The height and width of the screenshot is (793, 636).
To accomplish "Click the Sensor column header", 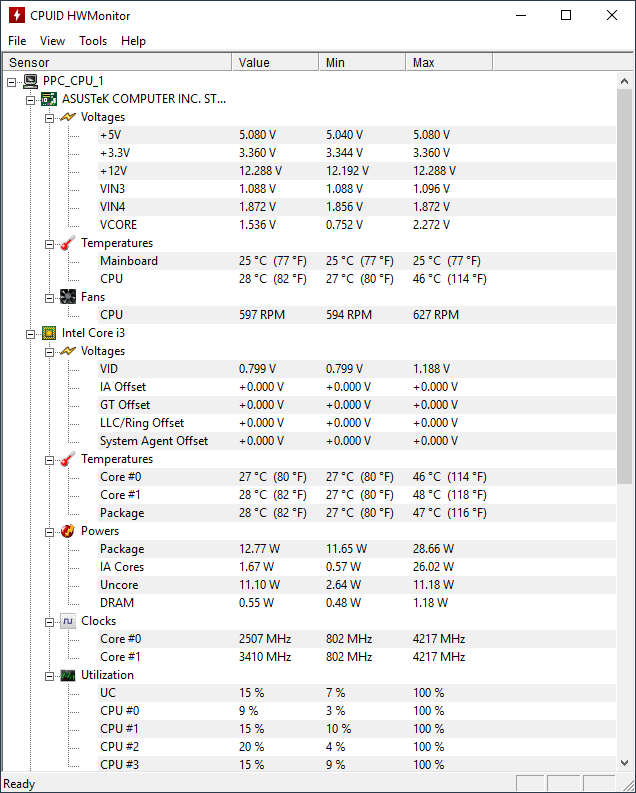I will pos(117,63).
